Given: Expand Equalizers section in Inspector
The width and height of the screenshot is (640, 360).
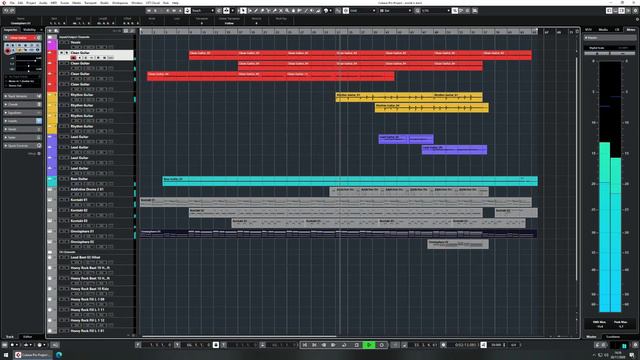Looking at the screenshot, I should (x=22, y=113).
